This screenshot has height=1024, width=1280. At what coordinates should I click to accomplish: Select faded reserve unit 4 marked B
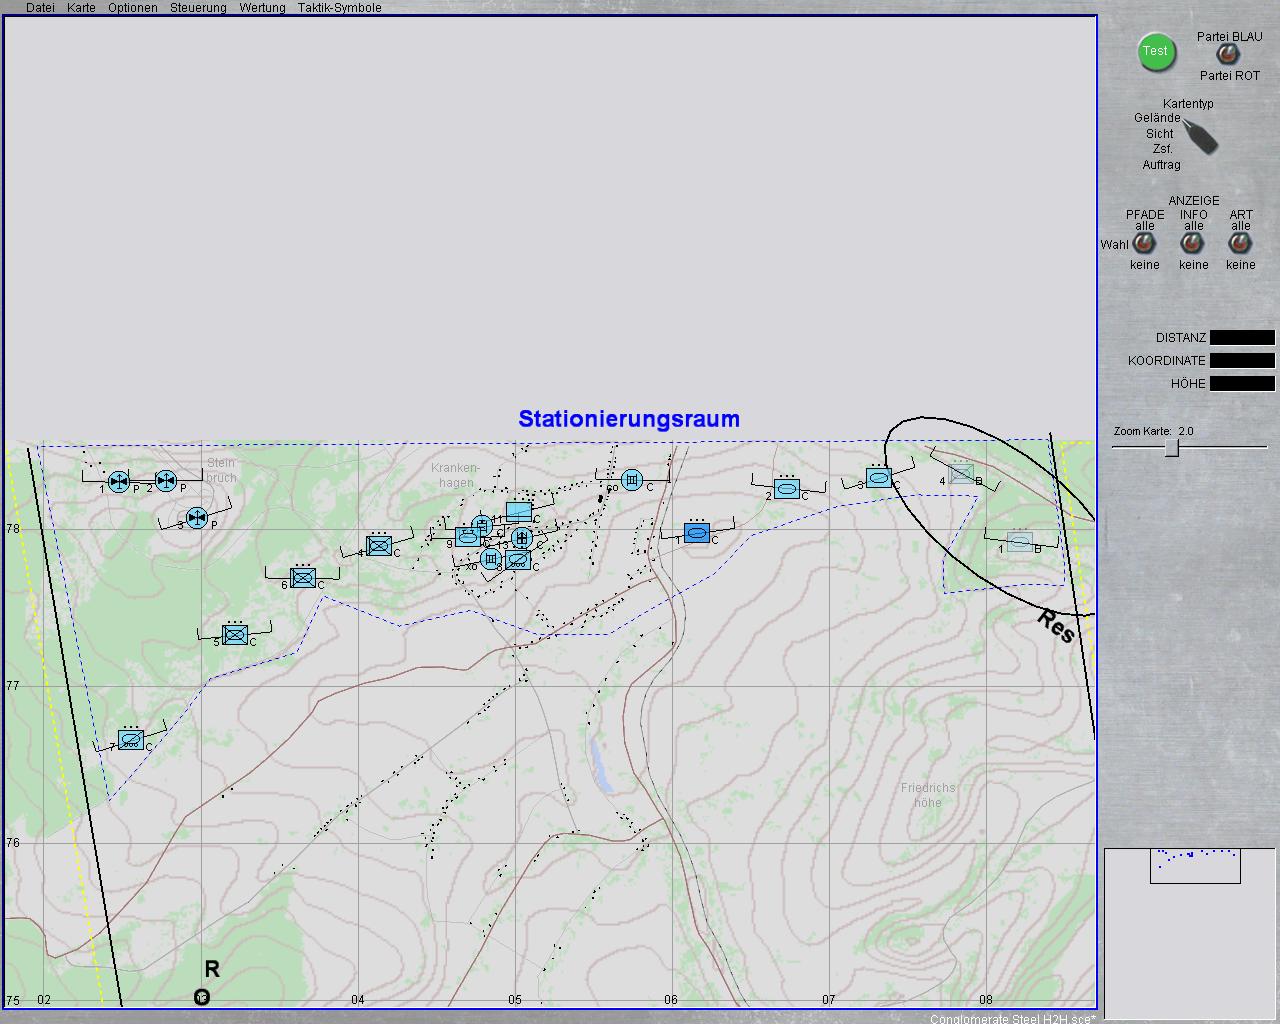click(961, 474)
